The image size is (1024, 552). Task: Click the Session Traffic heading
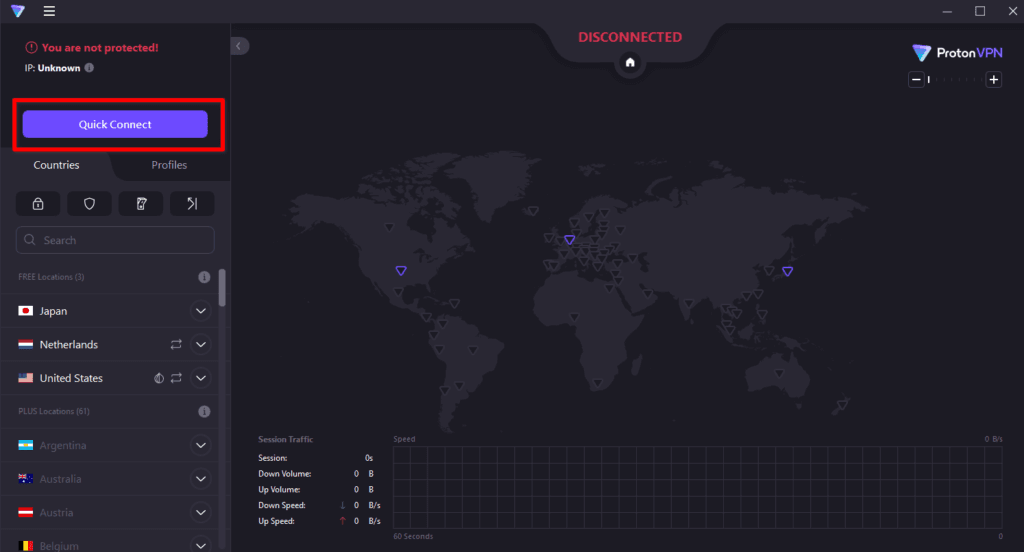pyautogui.click(x=285, y=439)
